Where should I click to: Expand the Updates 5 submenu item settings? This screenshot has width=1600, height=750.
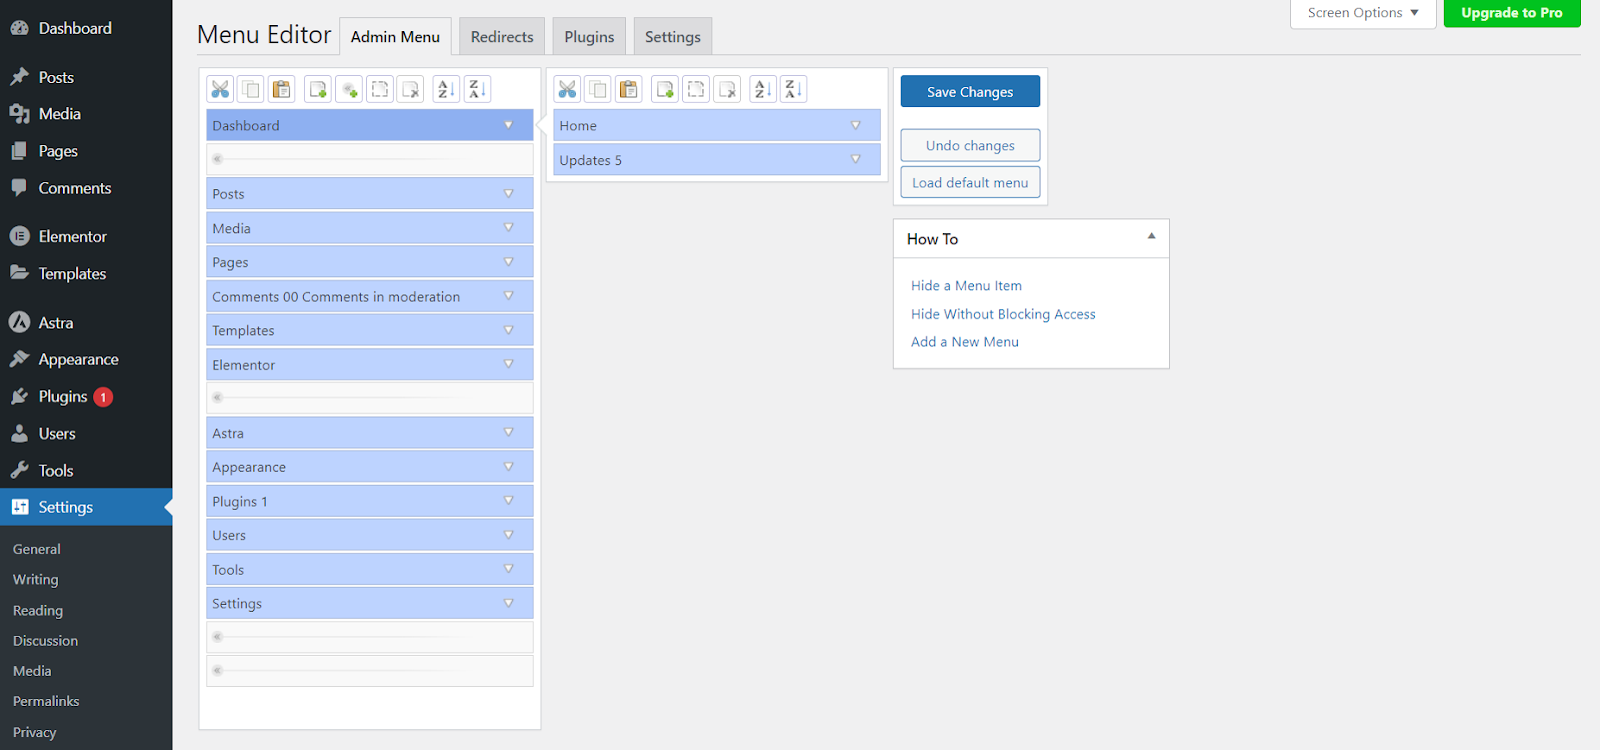pyautogui.click(x=855, y=160)
